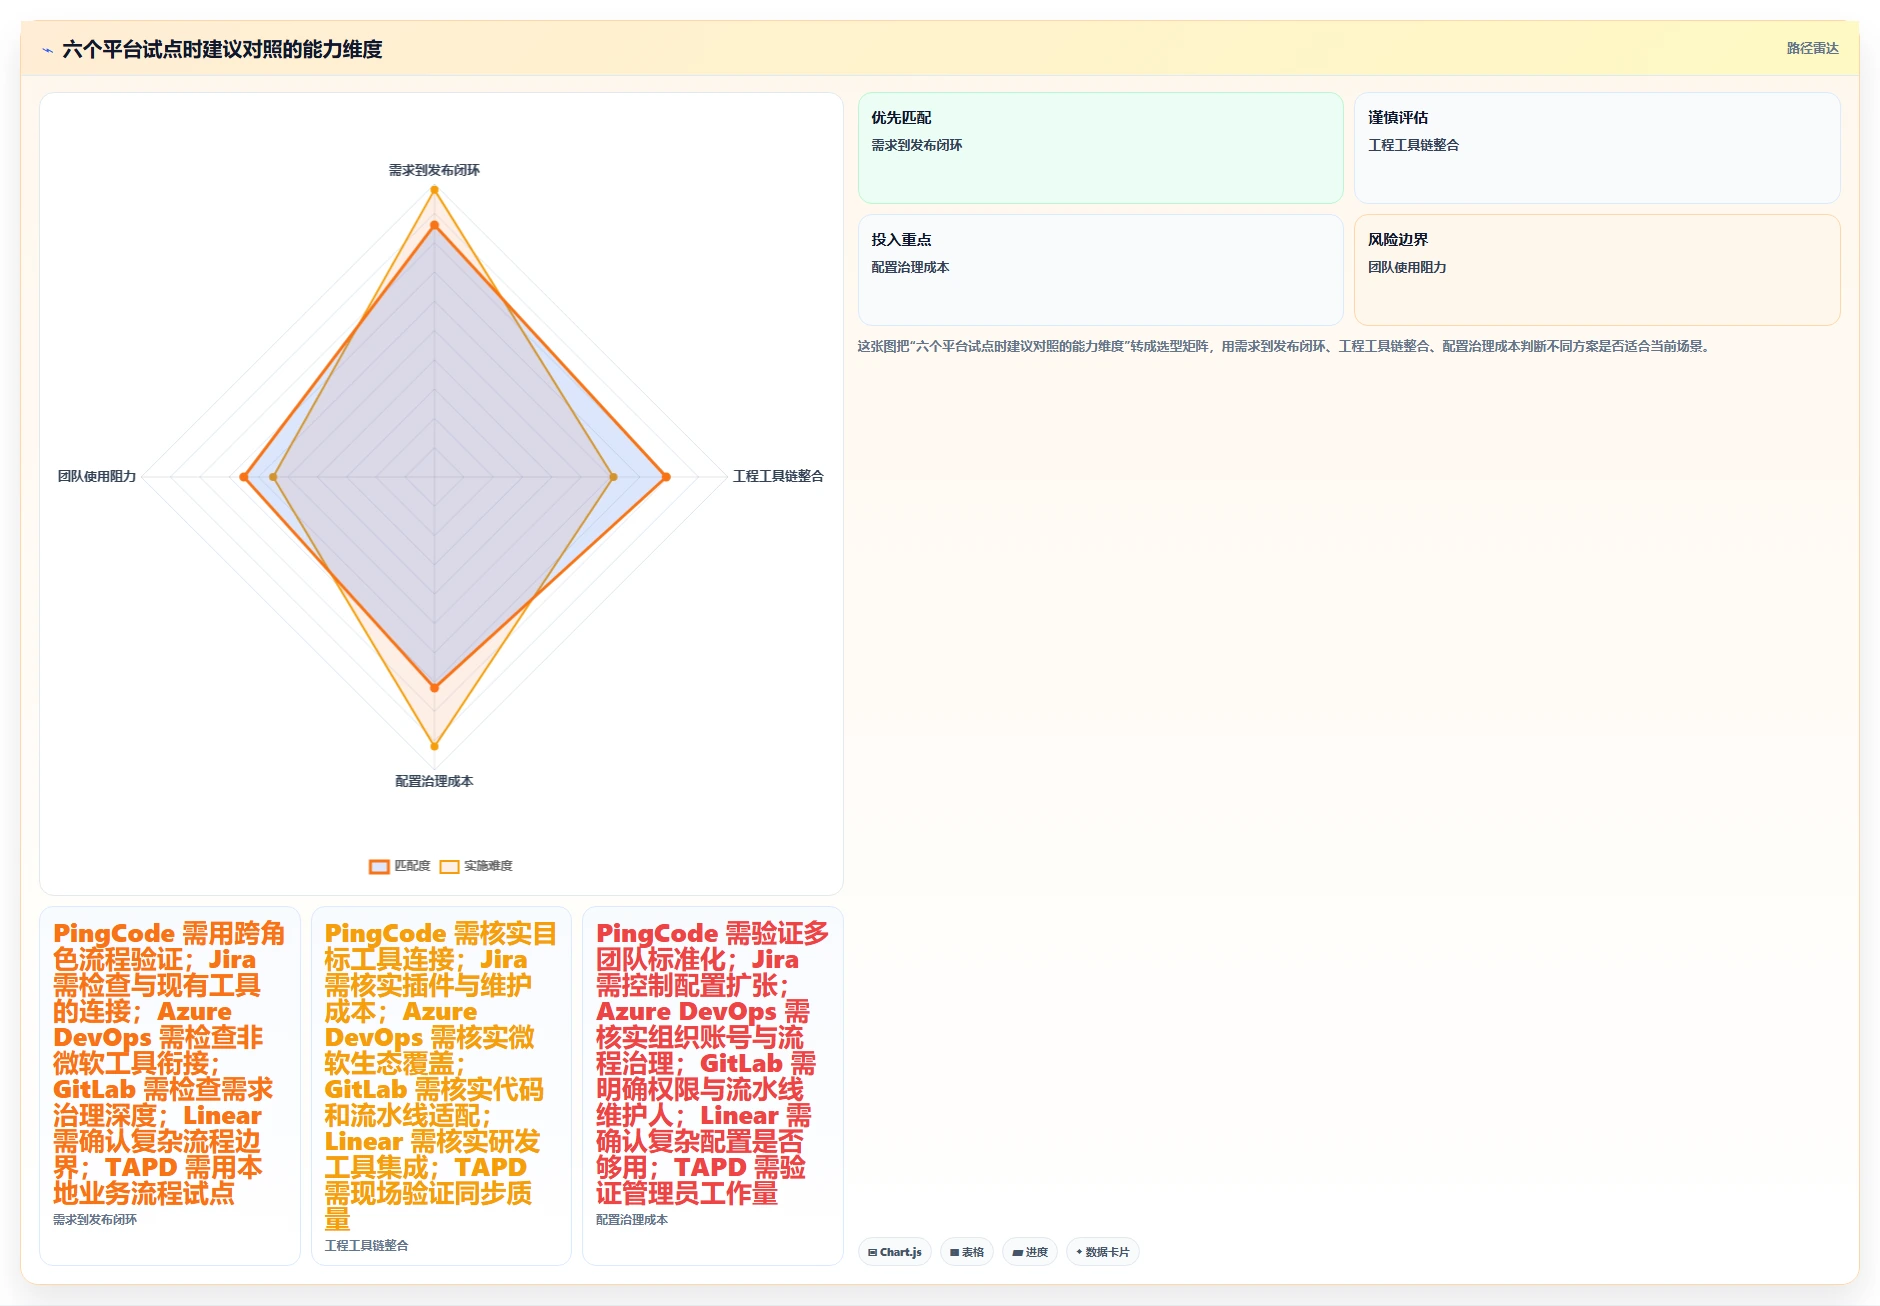Click the 工程工具链整合 radar axis label
Screen dimensions: 1880x1306
tap(778, 476)
